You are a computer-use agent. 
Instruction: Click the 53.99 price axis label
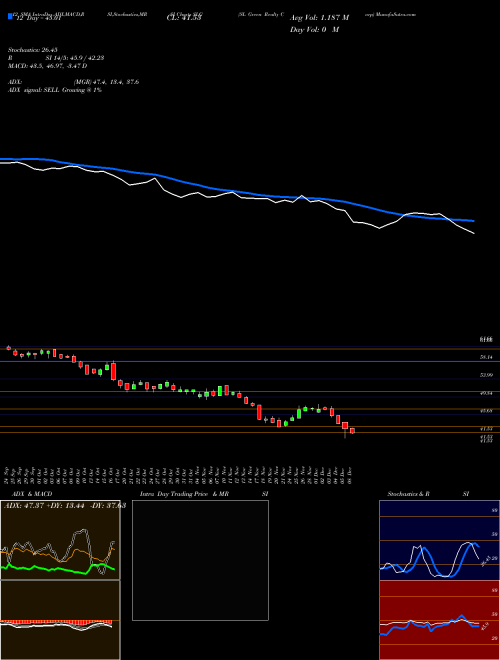[x=486, y=375]
